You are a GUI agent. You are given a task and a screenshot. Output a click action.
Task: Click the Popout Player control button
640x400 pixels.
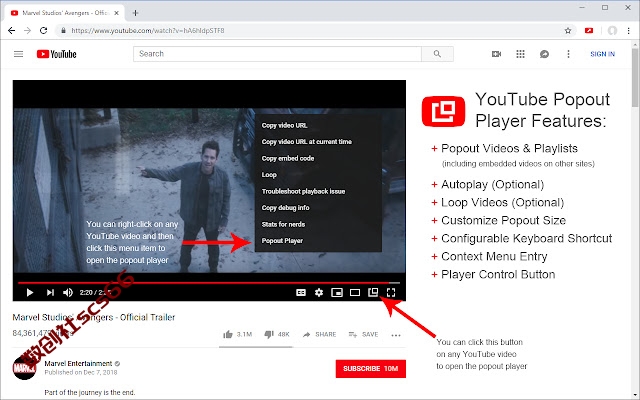tap(373, 292)
